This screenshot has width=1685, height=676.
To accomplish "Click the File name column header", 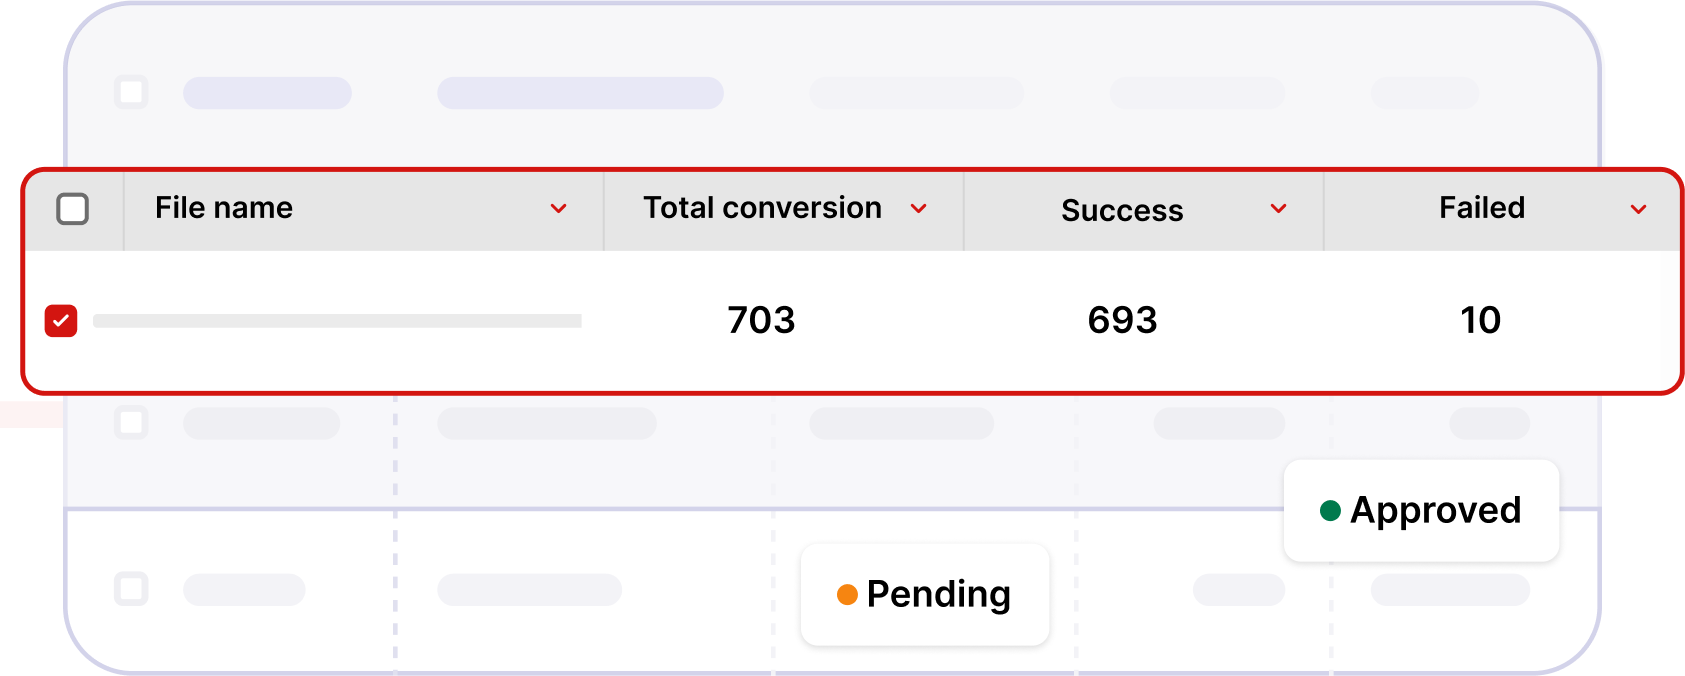I will point(224,208).
